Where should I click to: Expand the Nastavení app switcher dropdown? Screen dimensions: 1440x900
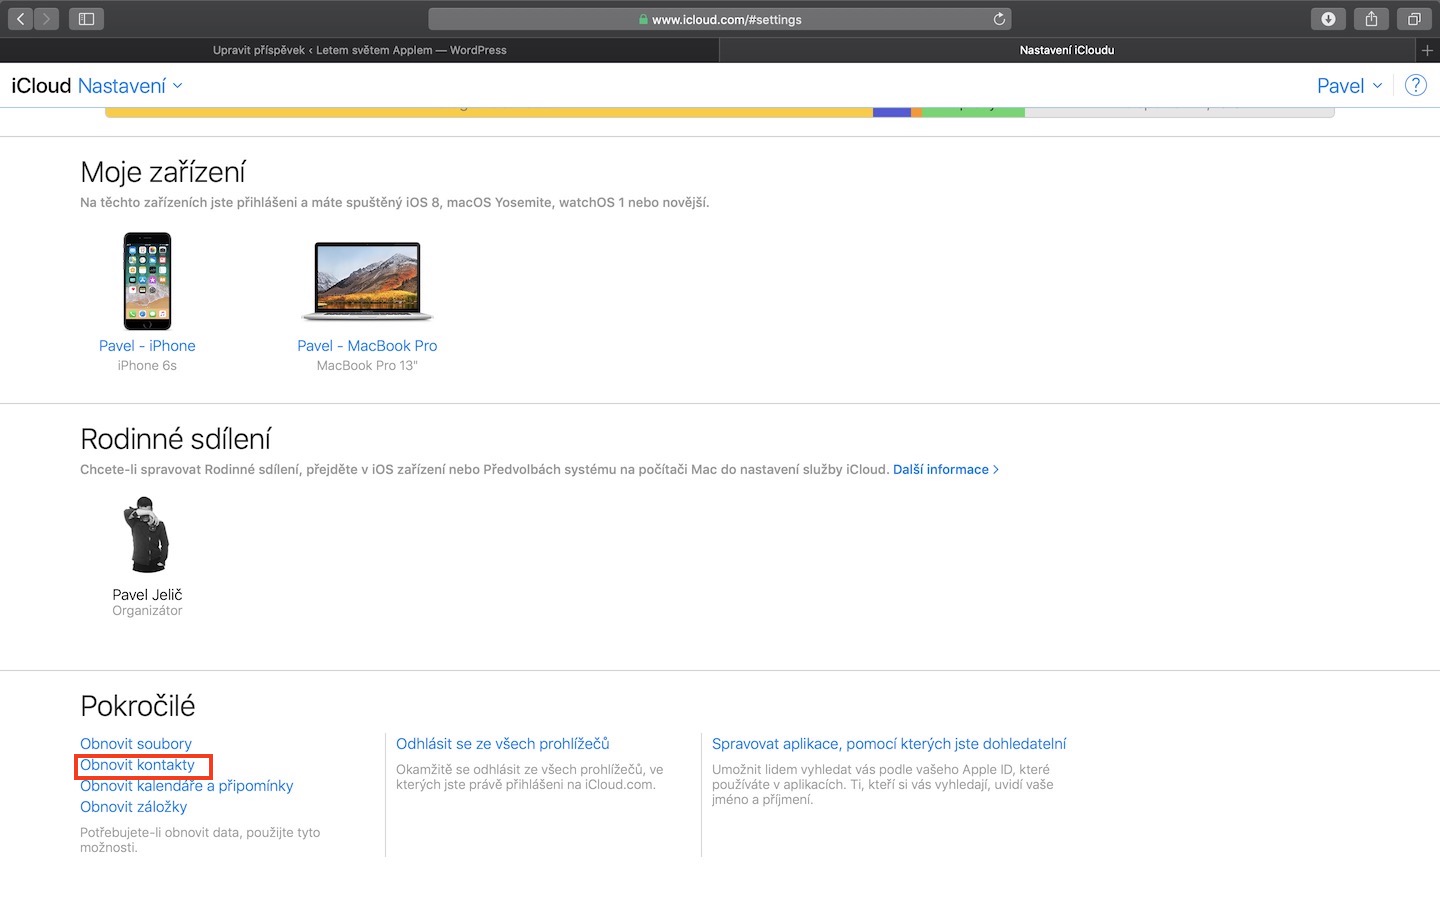point(130,86)
